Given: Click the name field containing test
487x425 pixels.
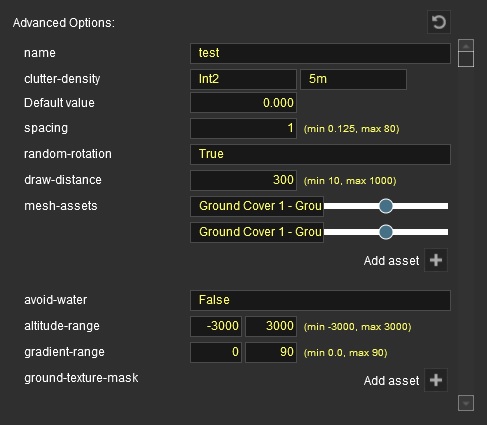Looking at the screenshot, I should tap(320, 53).
